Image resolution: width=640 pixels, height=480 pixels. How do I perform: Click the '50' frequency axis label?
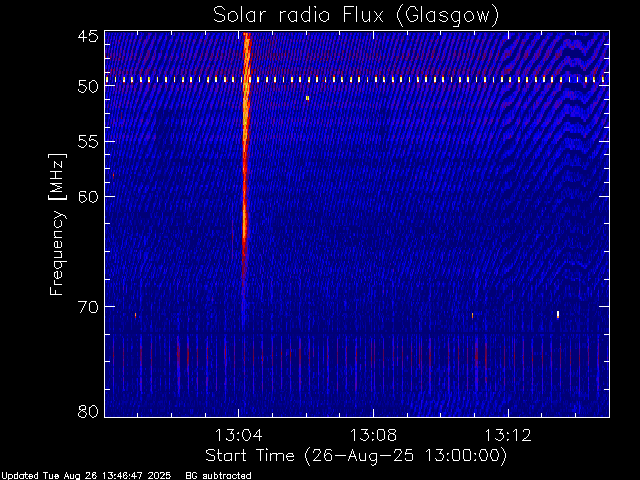point(88,86)
